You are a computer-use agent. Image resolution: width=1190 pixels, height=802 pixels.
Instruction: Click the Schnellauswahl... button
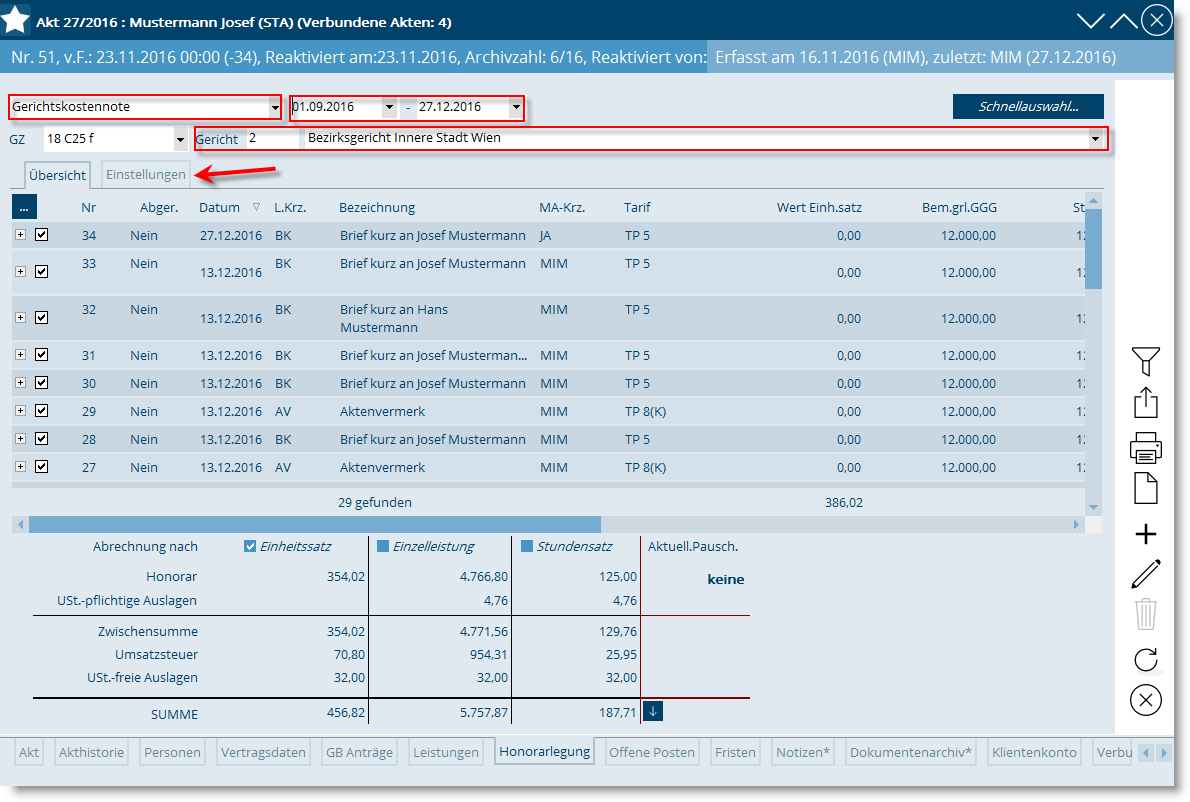(x=1028, y=106)
